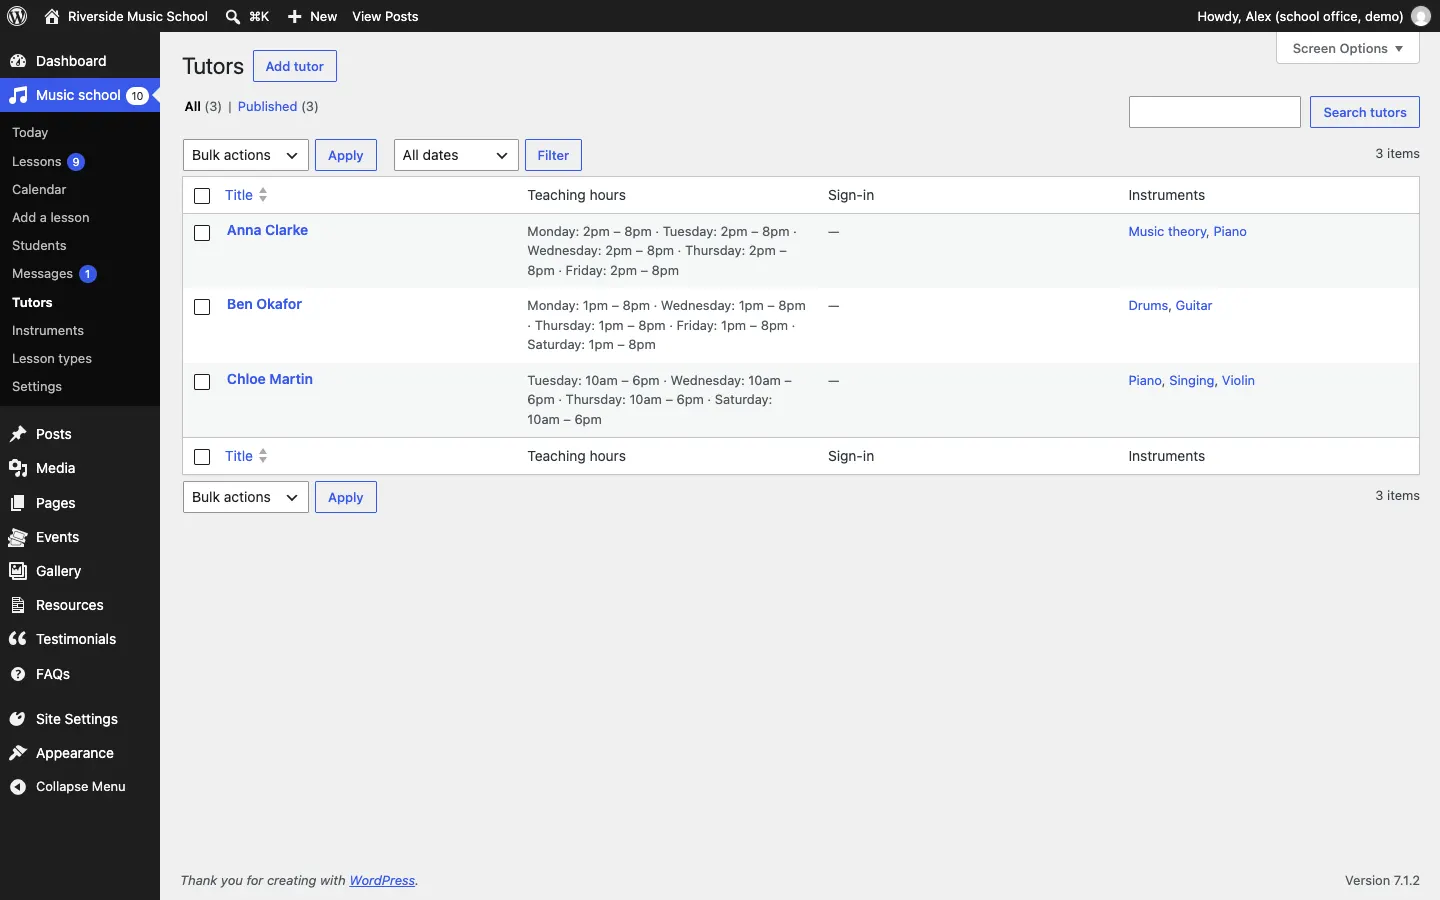
Task: Check the Ben Okafor row checkbox
Action: (x=202, y=307)
